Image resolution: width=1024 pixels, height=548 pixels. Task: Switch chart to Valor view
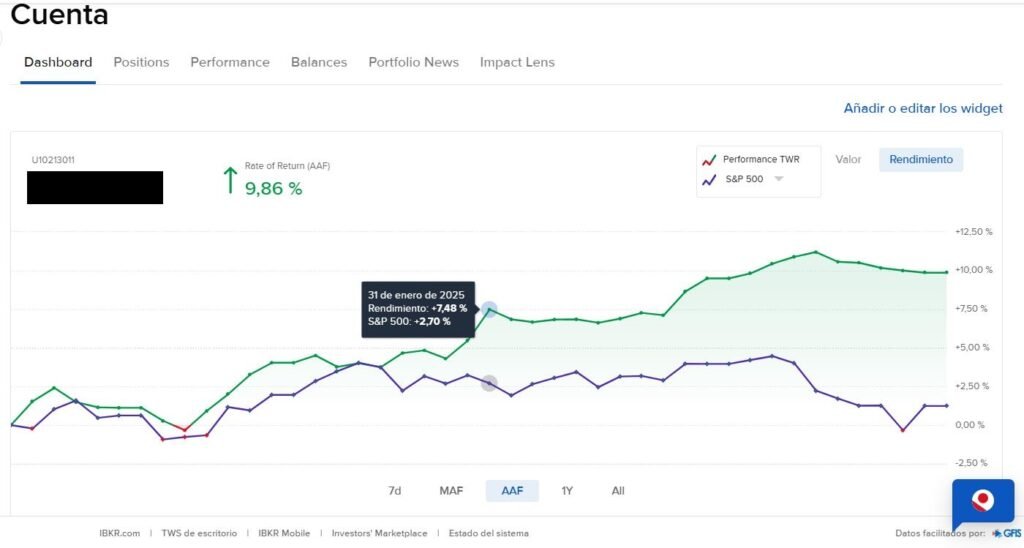(848, 159)
